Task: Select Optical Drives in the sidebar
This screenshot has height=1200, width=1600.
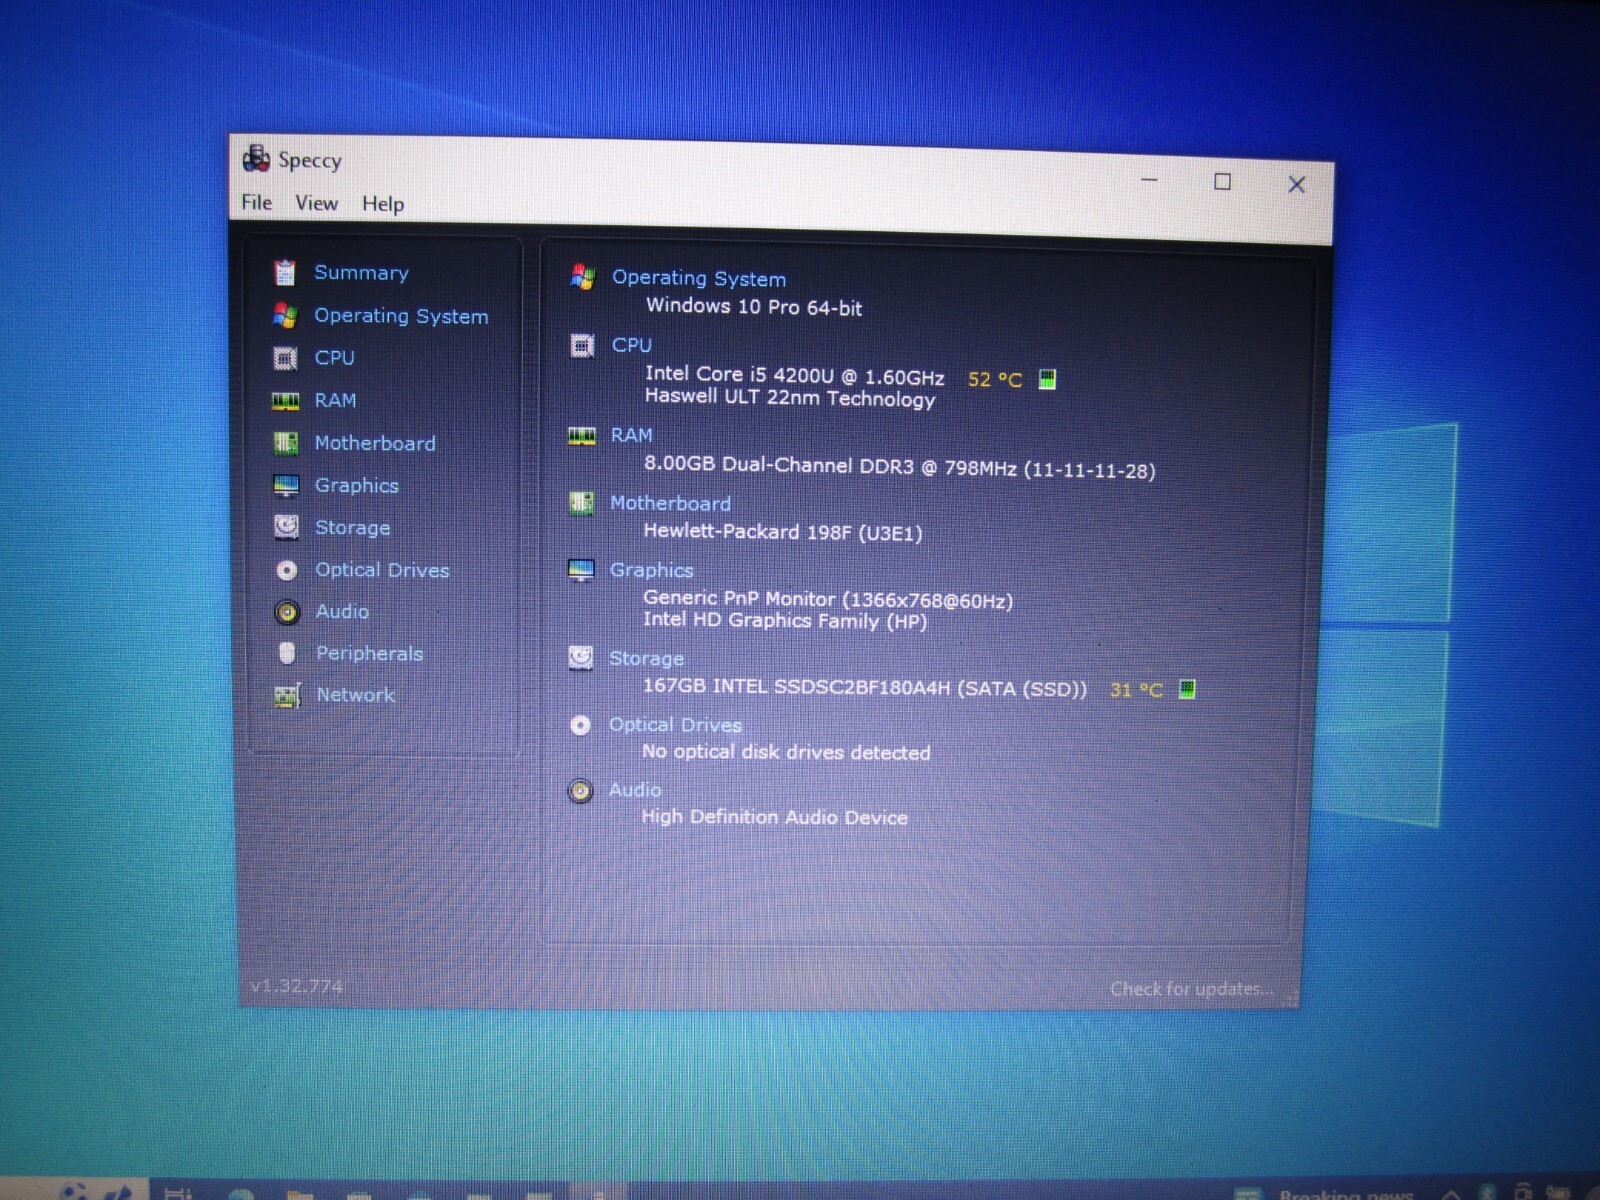Action: pyautogui.click(x=382, y=570)
